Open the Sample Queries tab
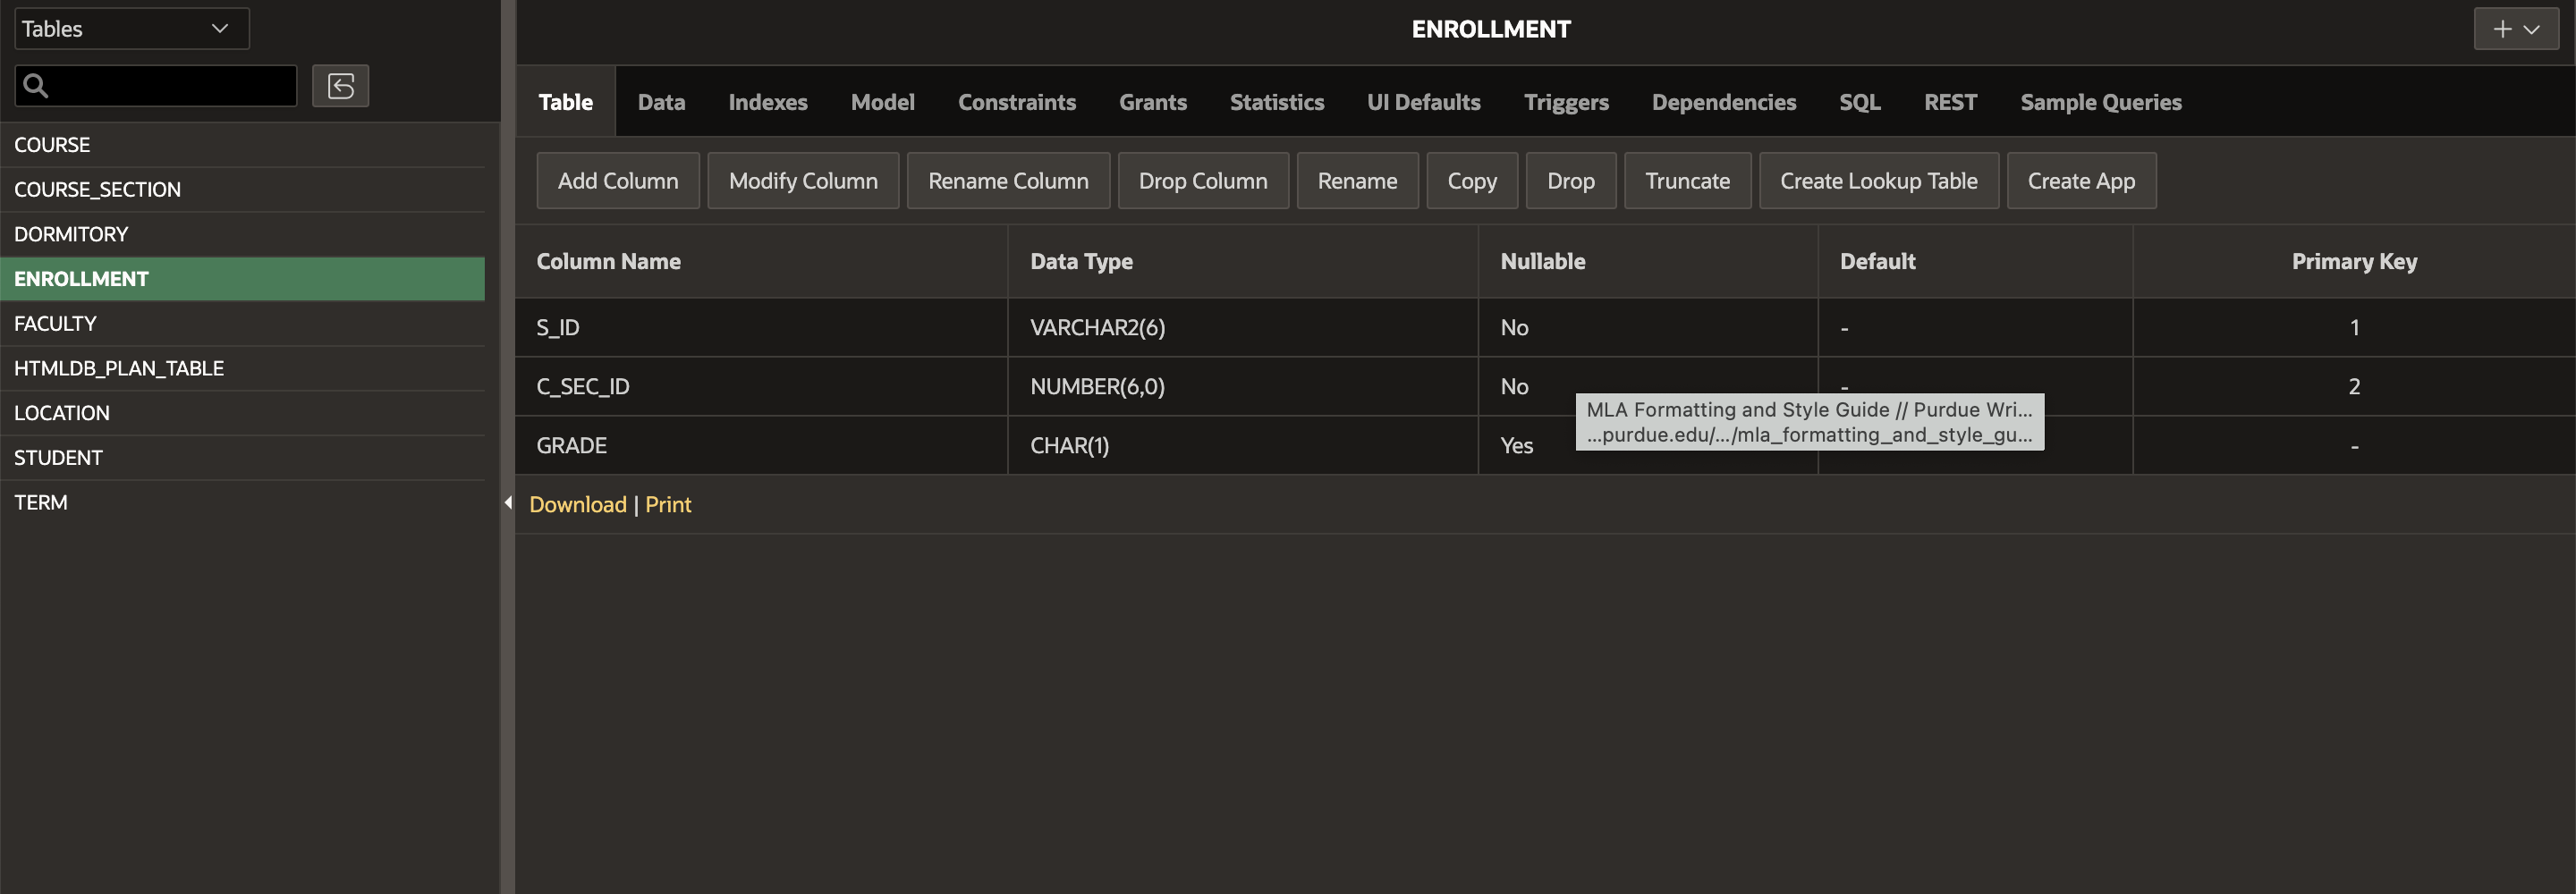 (2100, 102)
